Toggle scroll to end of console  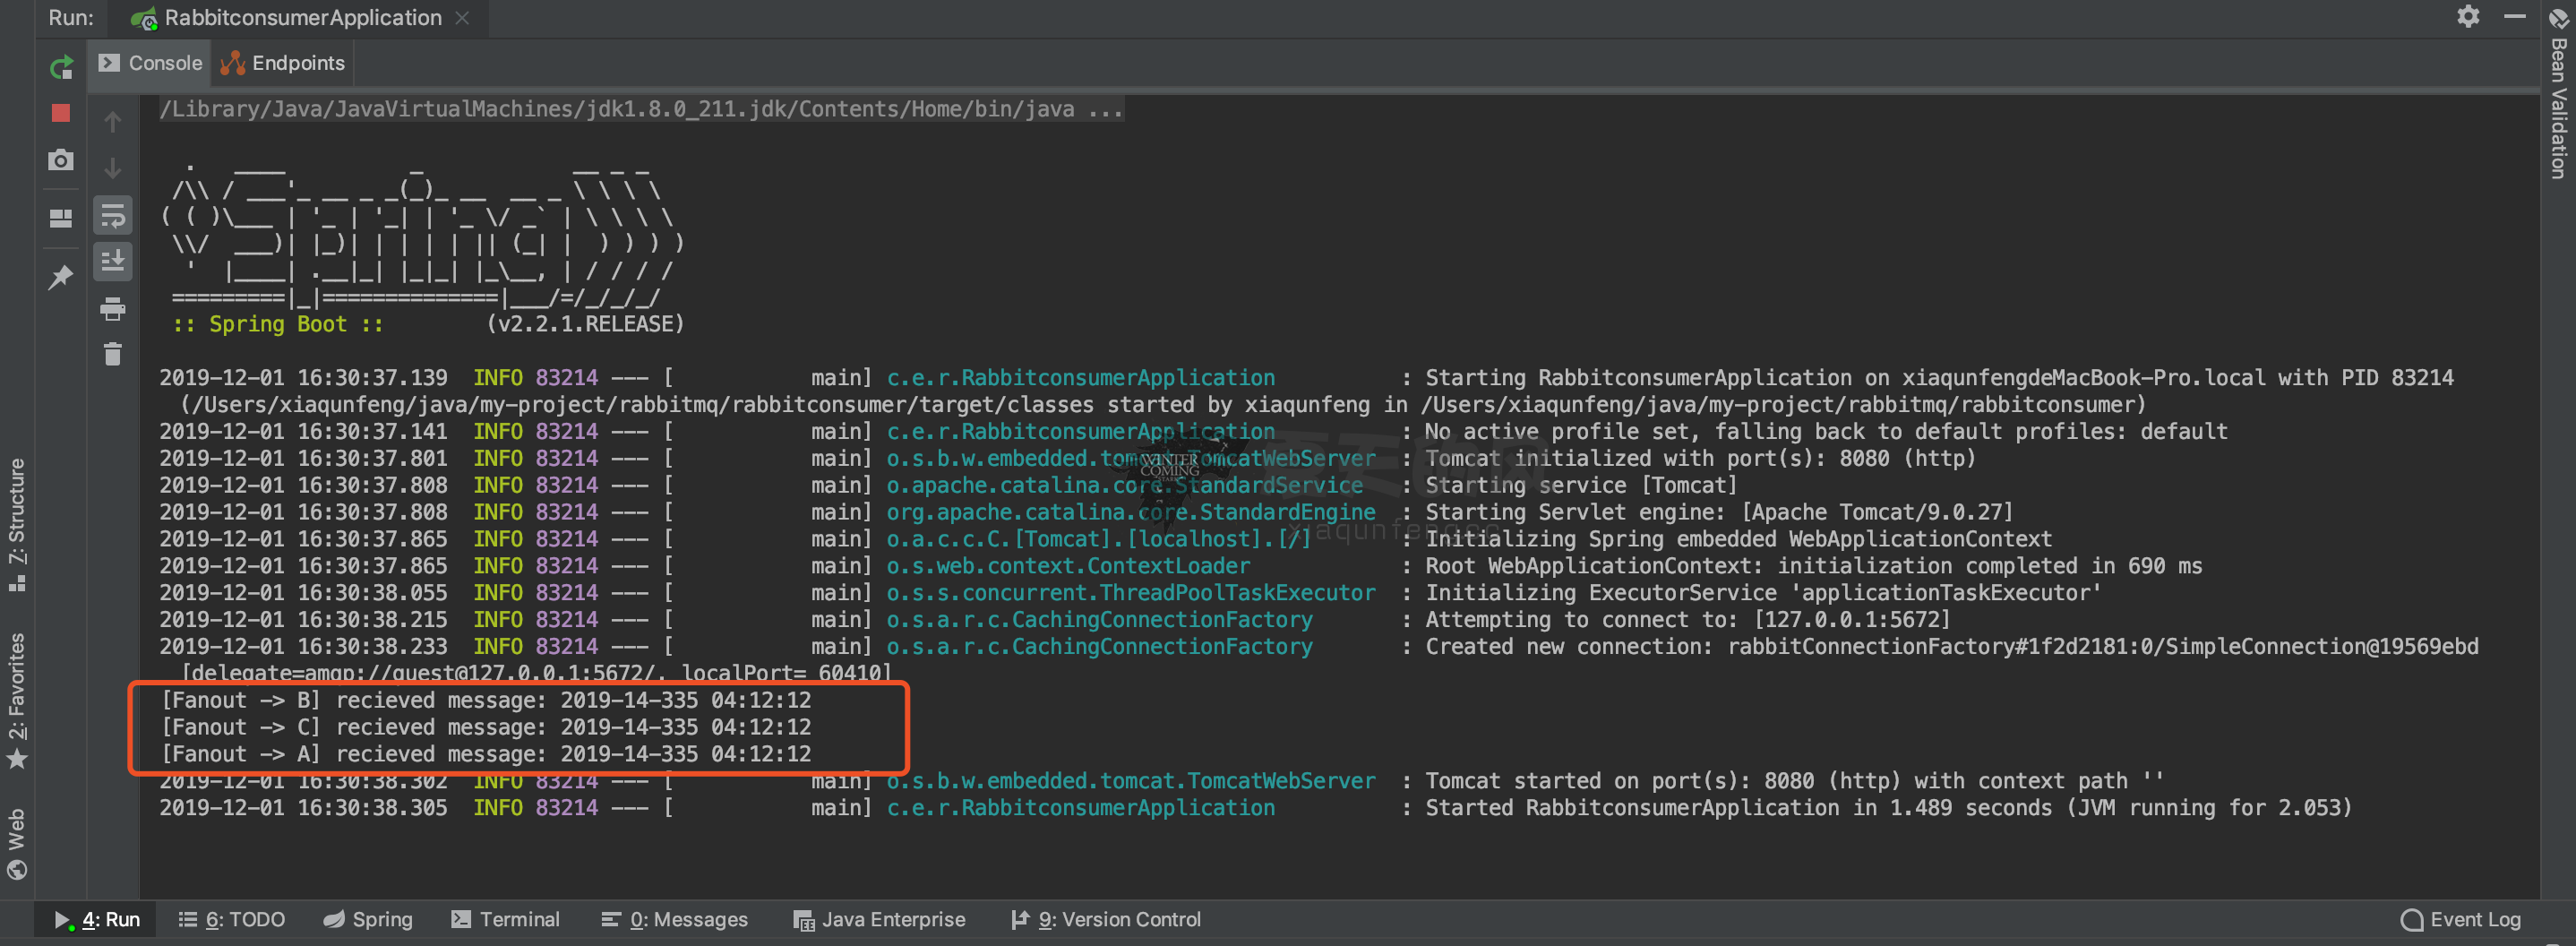point(113,261)
